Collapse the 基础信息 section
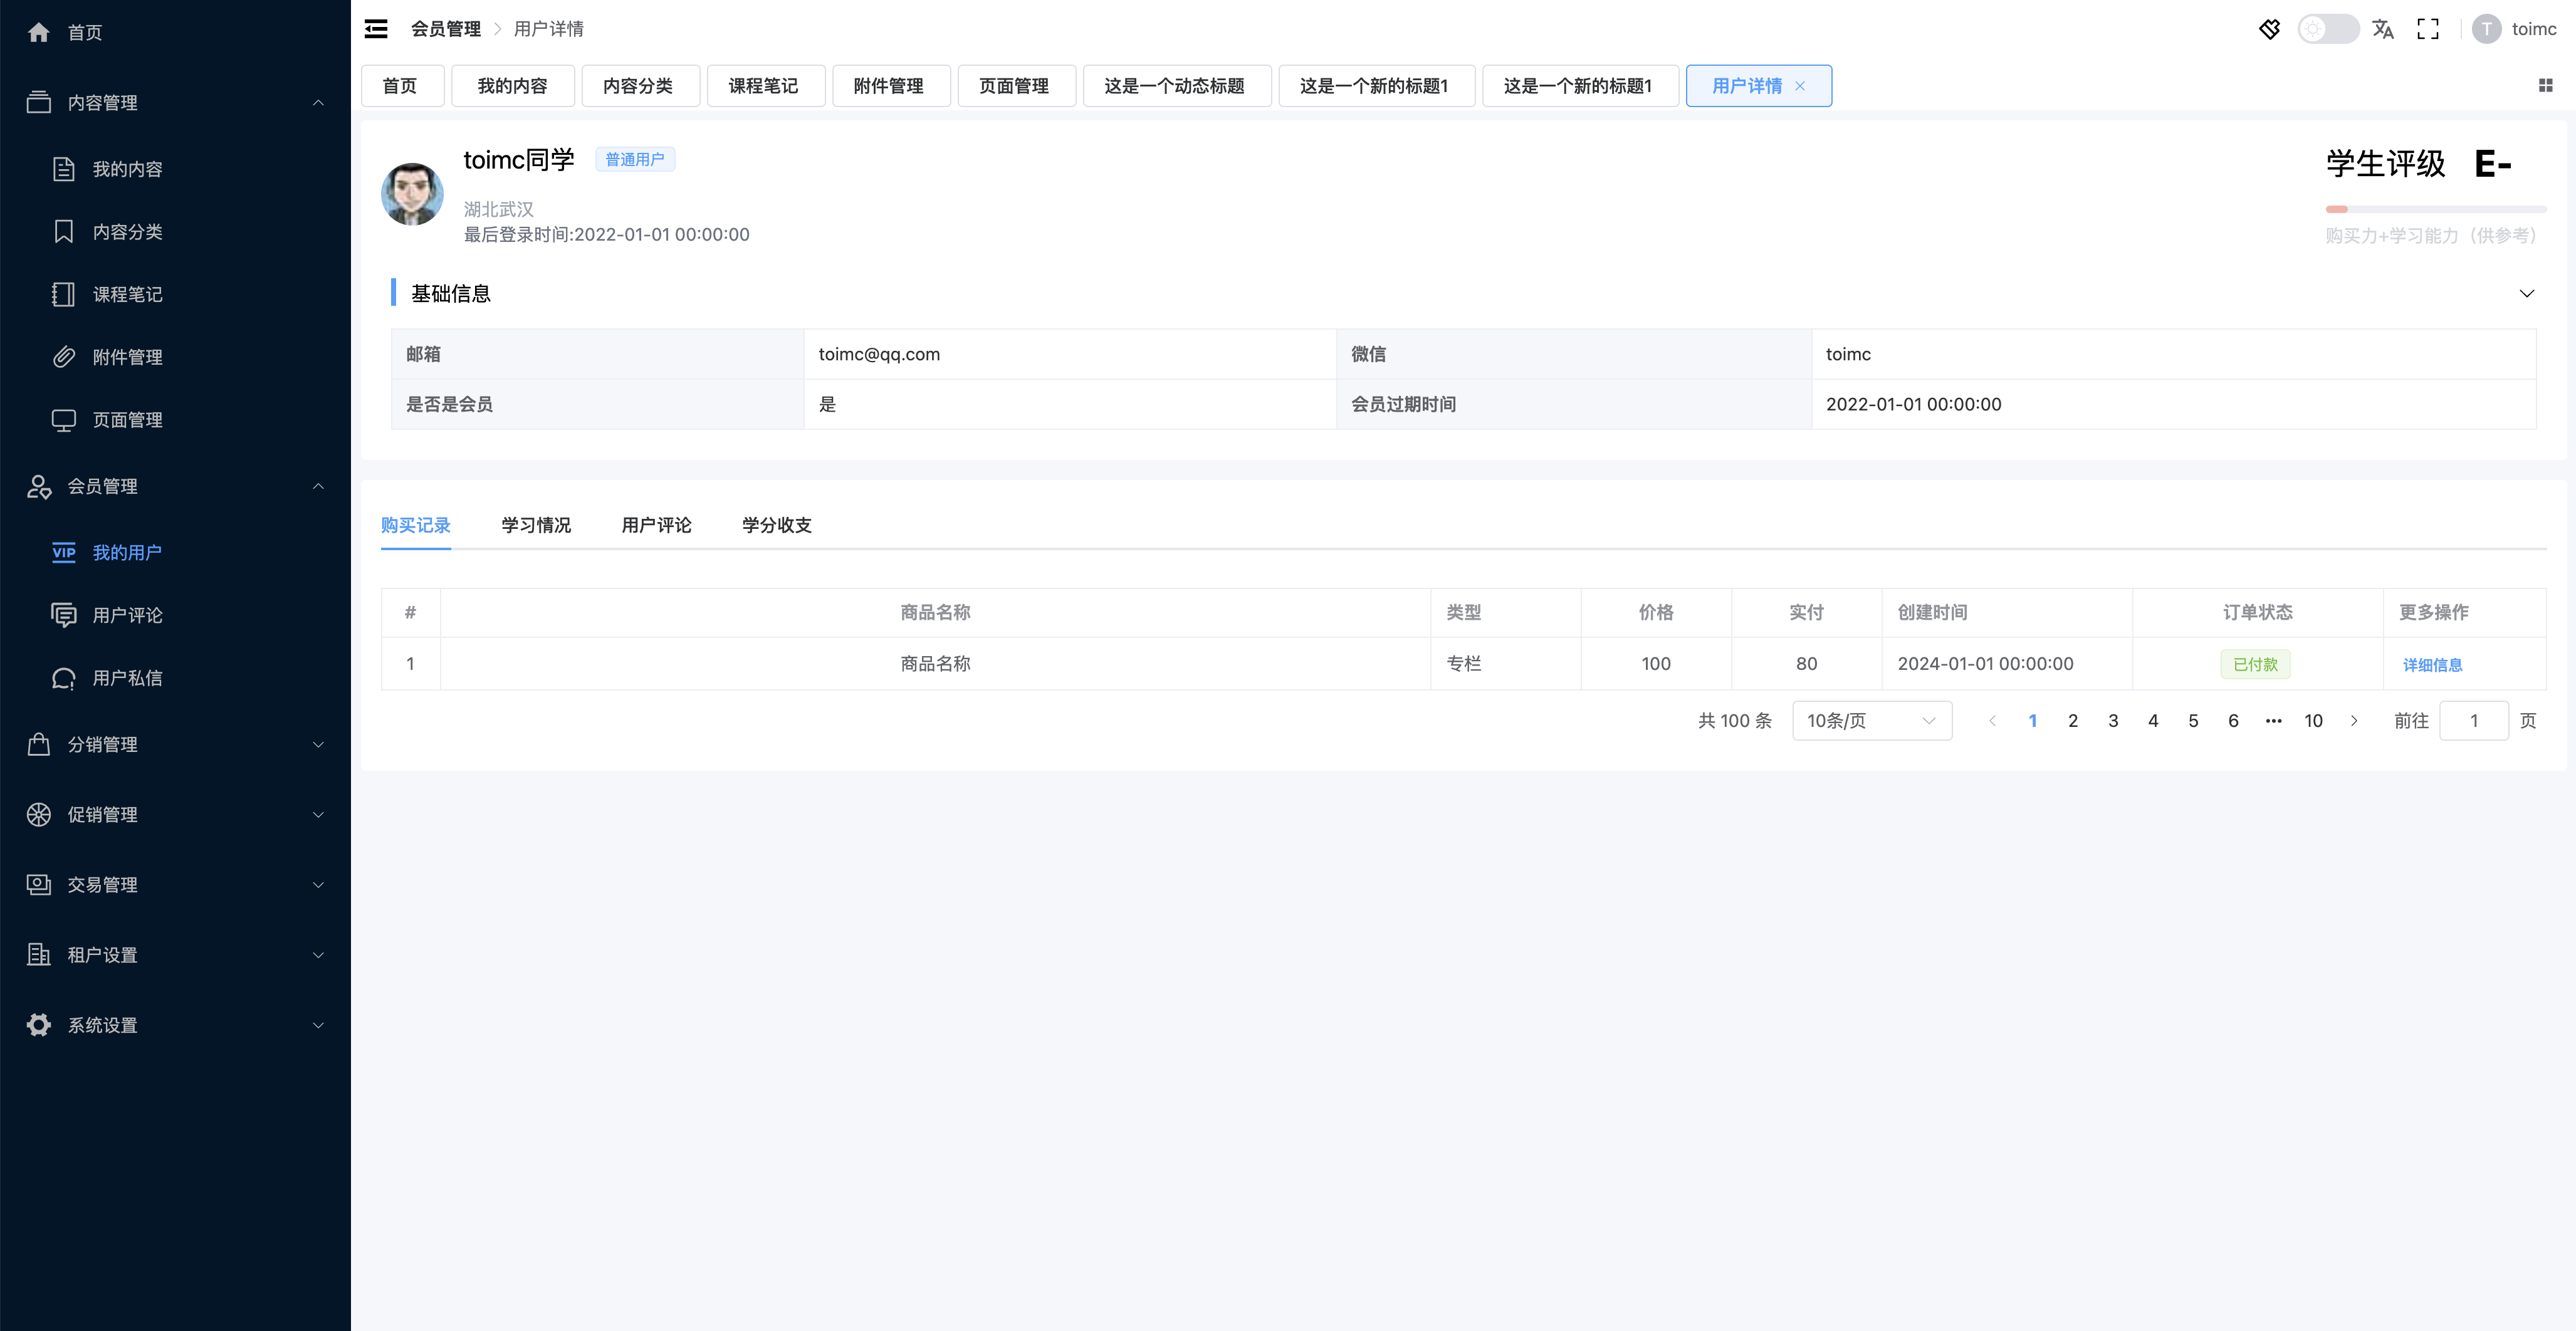Viewport: 2576px width, 1331px height. pyautogui.click(x=2526, y=294)
